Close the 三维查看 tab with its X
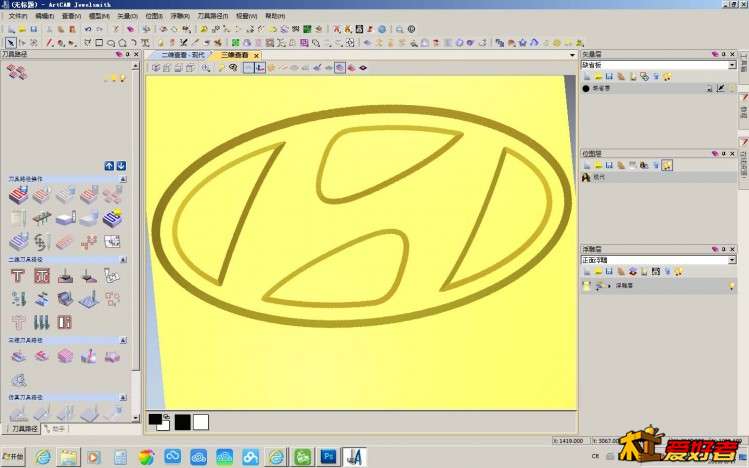749x468 pixels. click(256, 55)
